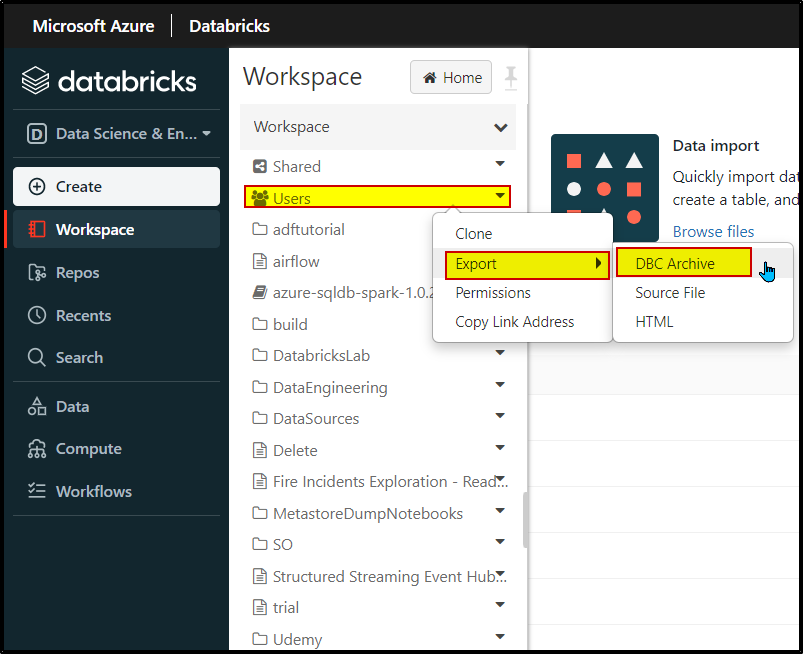Viewport: 803px width, 654px height.
Task: Click the Microsoft Azure header link
Action: (93, 26)
